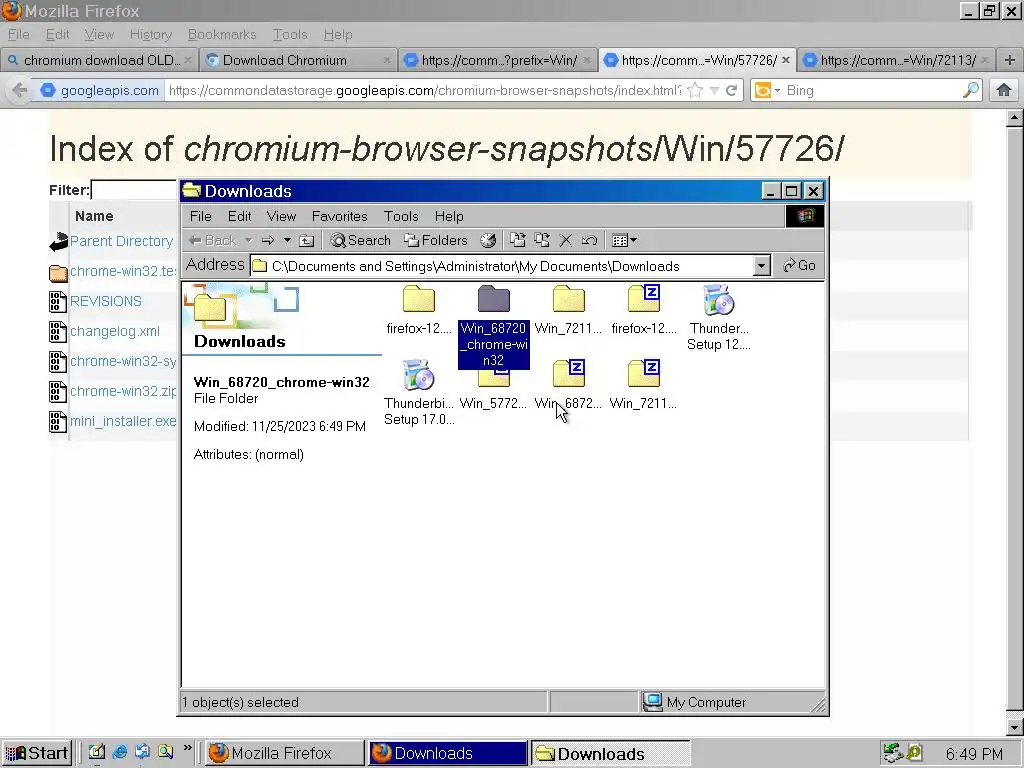This screenshot has width=1024, height=768.
Task: Click the Delete (X) toolbar icon
Action: coord(566,240)
